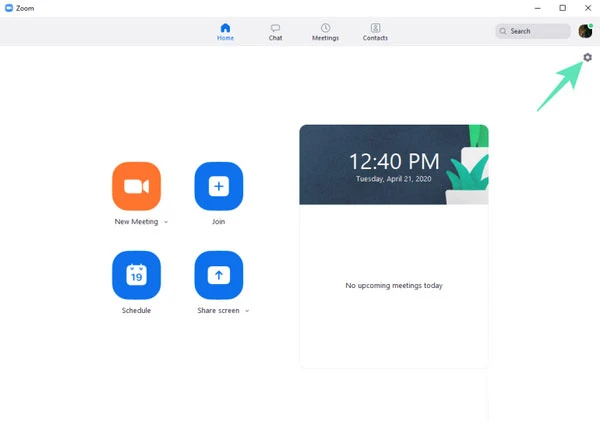Open the Contacts tab

point(375,32)
